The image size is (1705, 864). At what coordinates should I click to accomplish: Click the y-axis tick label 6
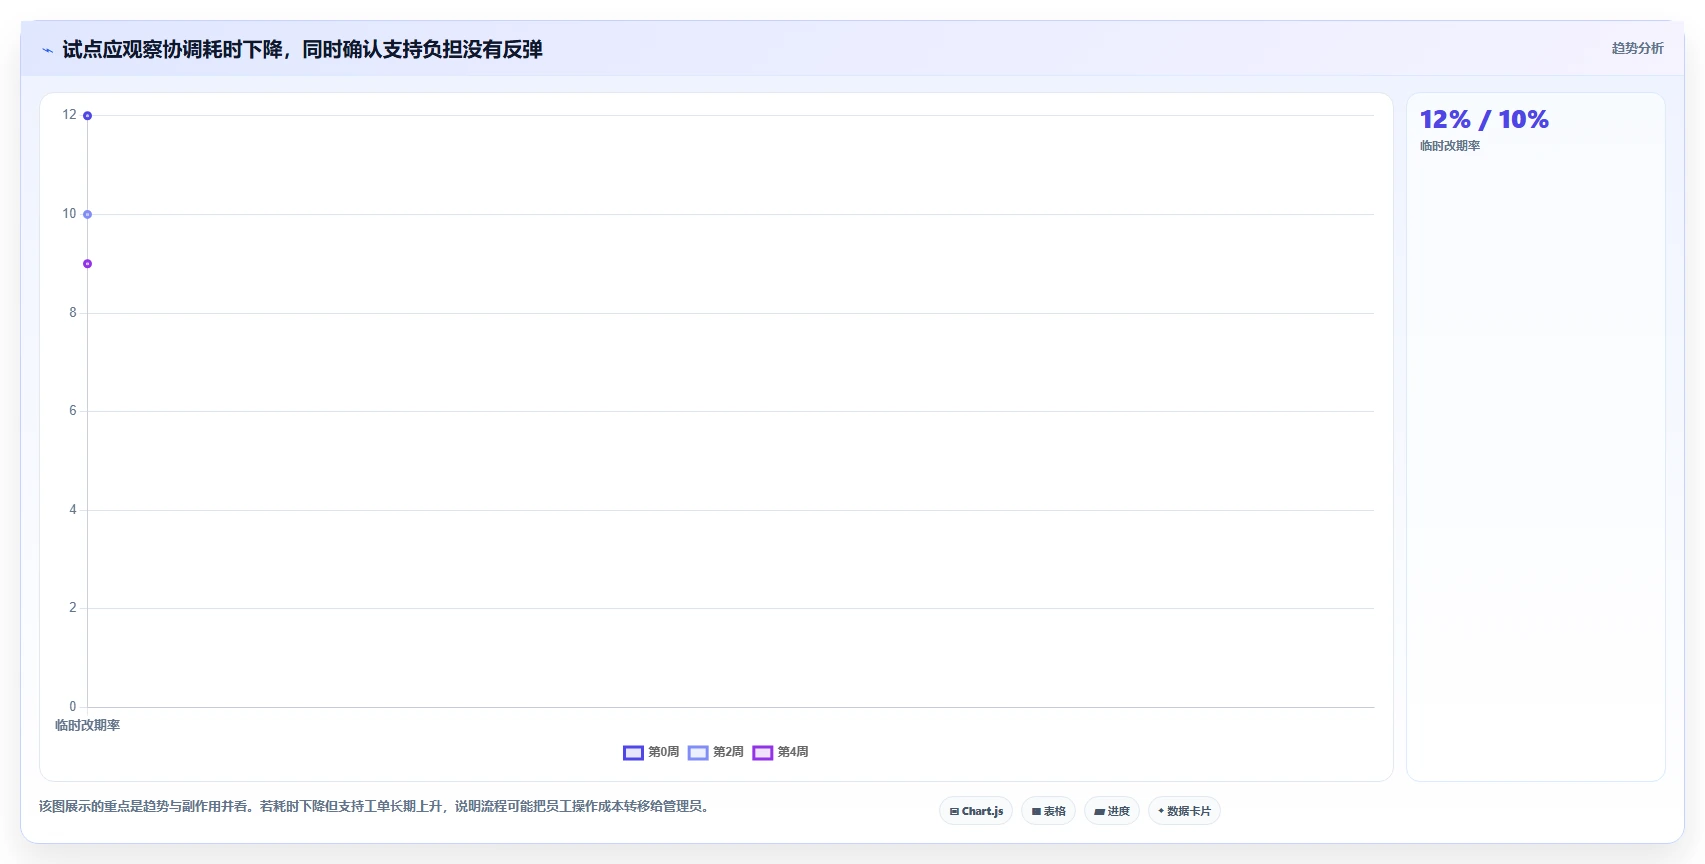[x=73, y=411]
